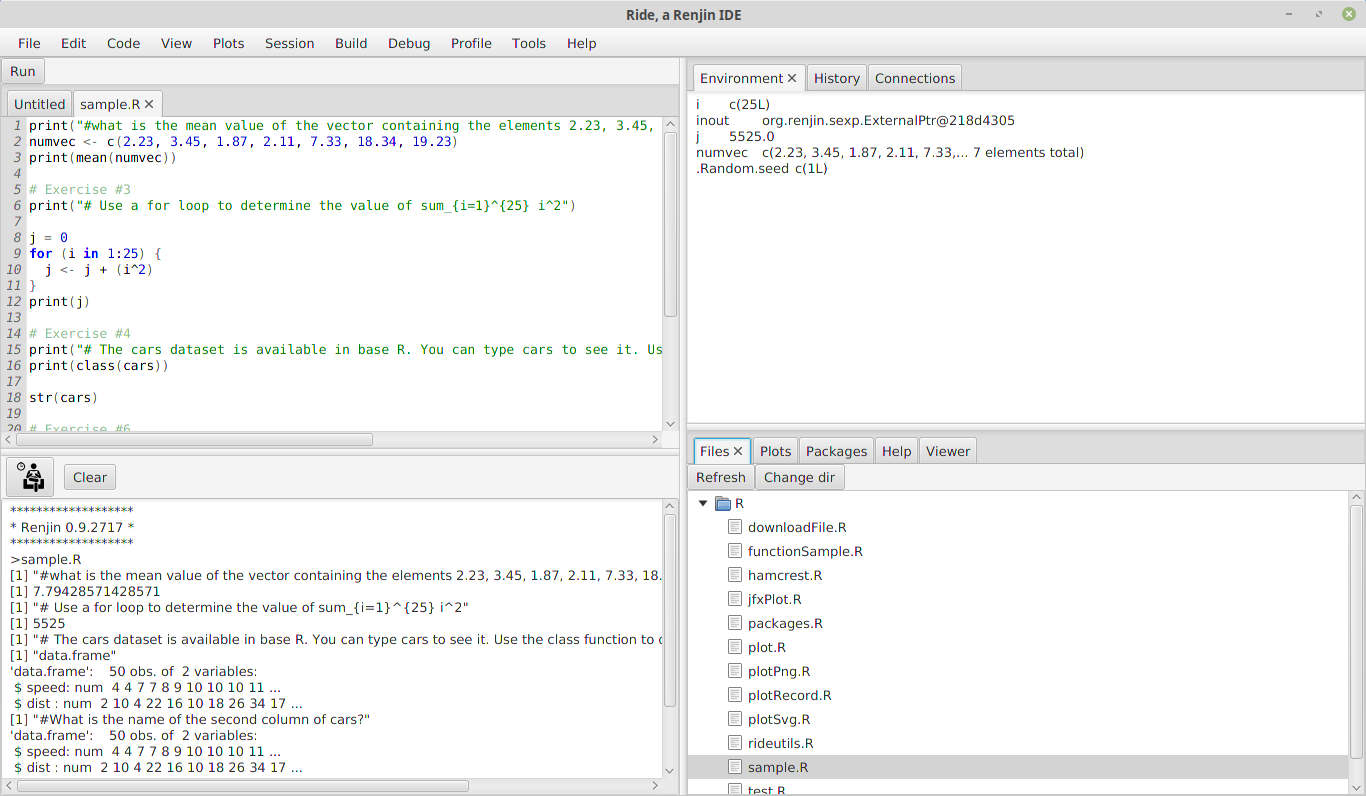Open the Help panel tab
This screenshot has width=1366, height=796.
click(x=897, y=451)
